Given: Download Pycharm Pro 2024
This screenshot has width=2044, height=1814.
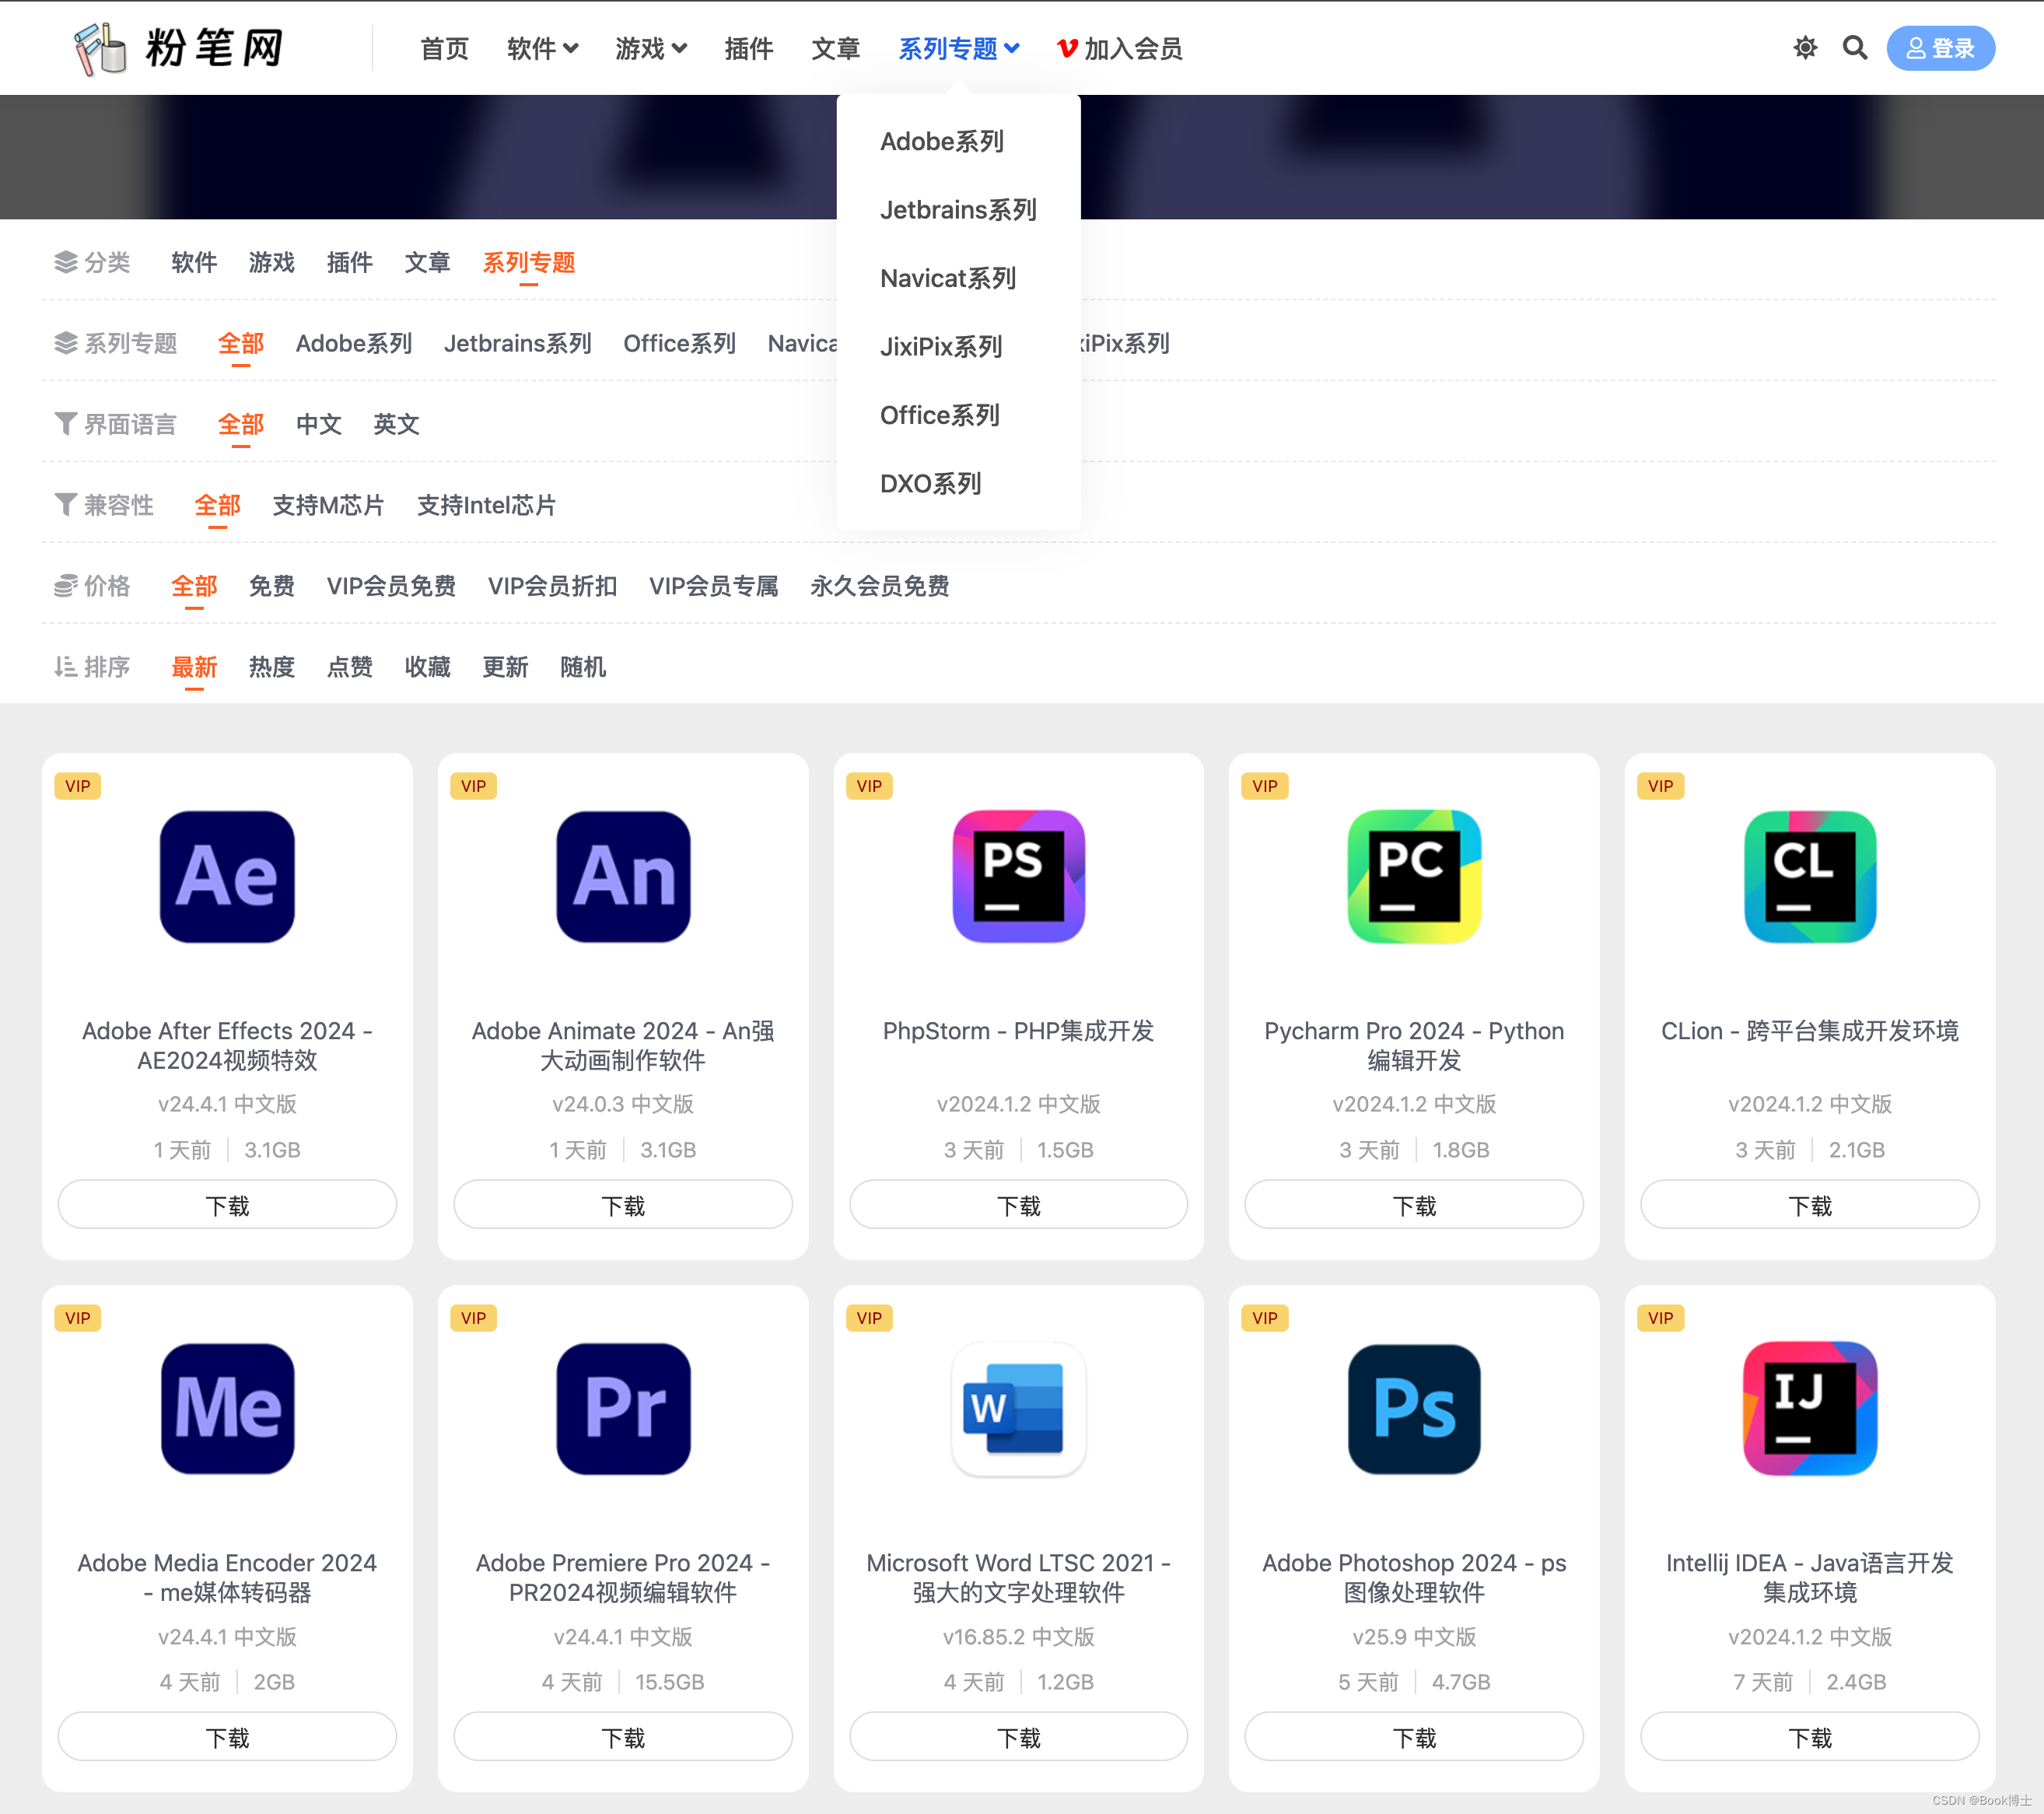Looking at the screenshot, I should coord(1414,1205).
